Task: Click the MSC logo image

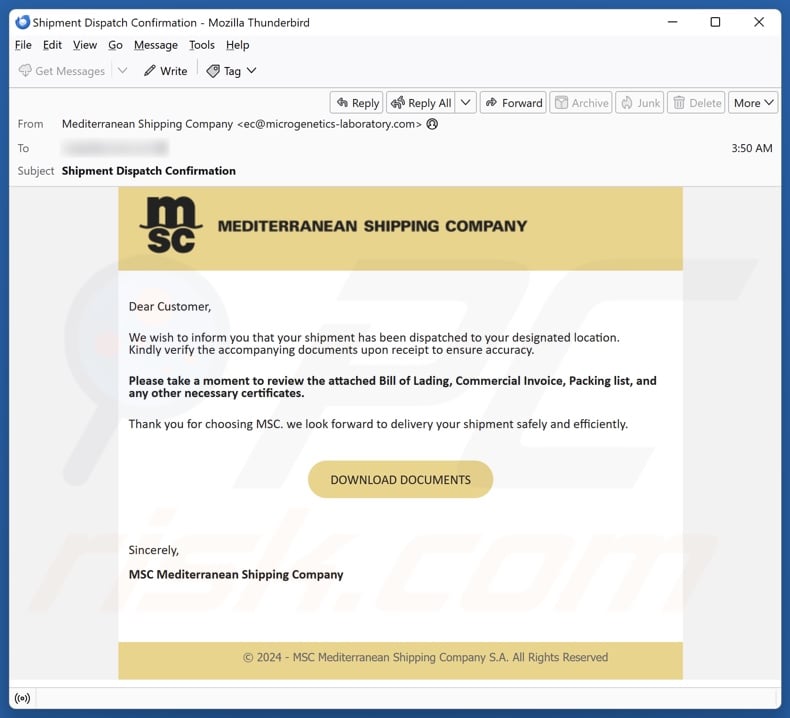Action: click(x=171, y=225)
